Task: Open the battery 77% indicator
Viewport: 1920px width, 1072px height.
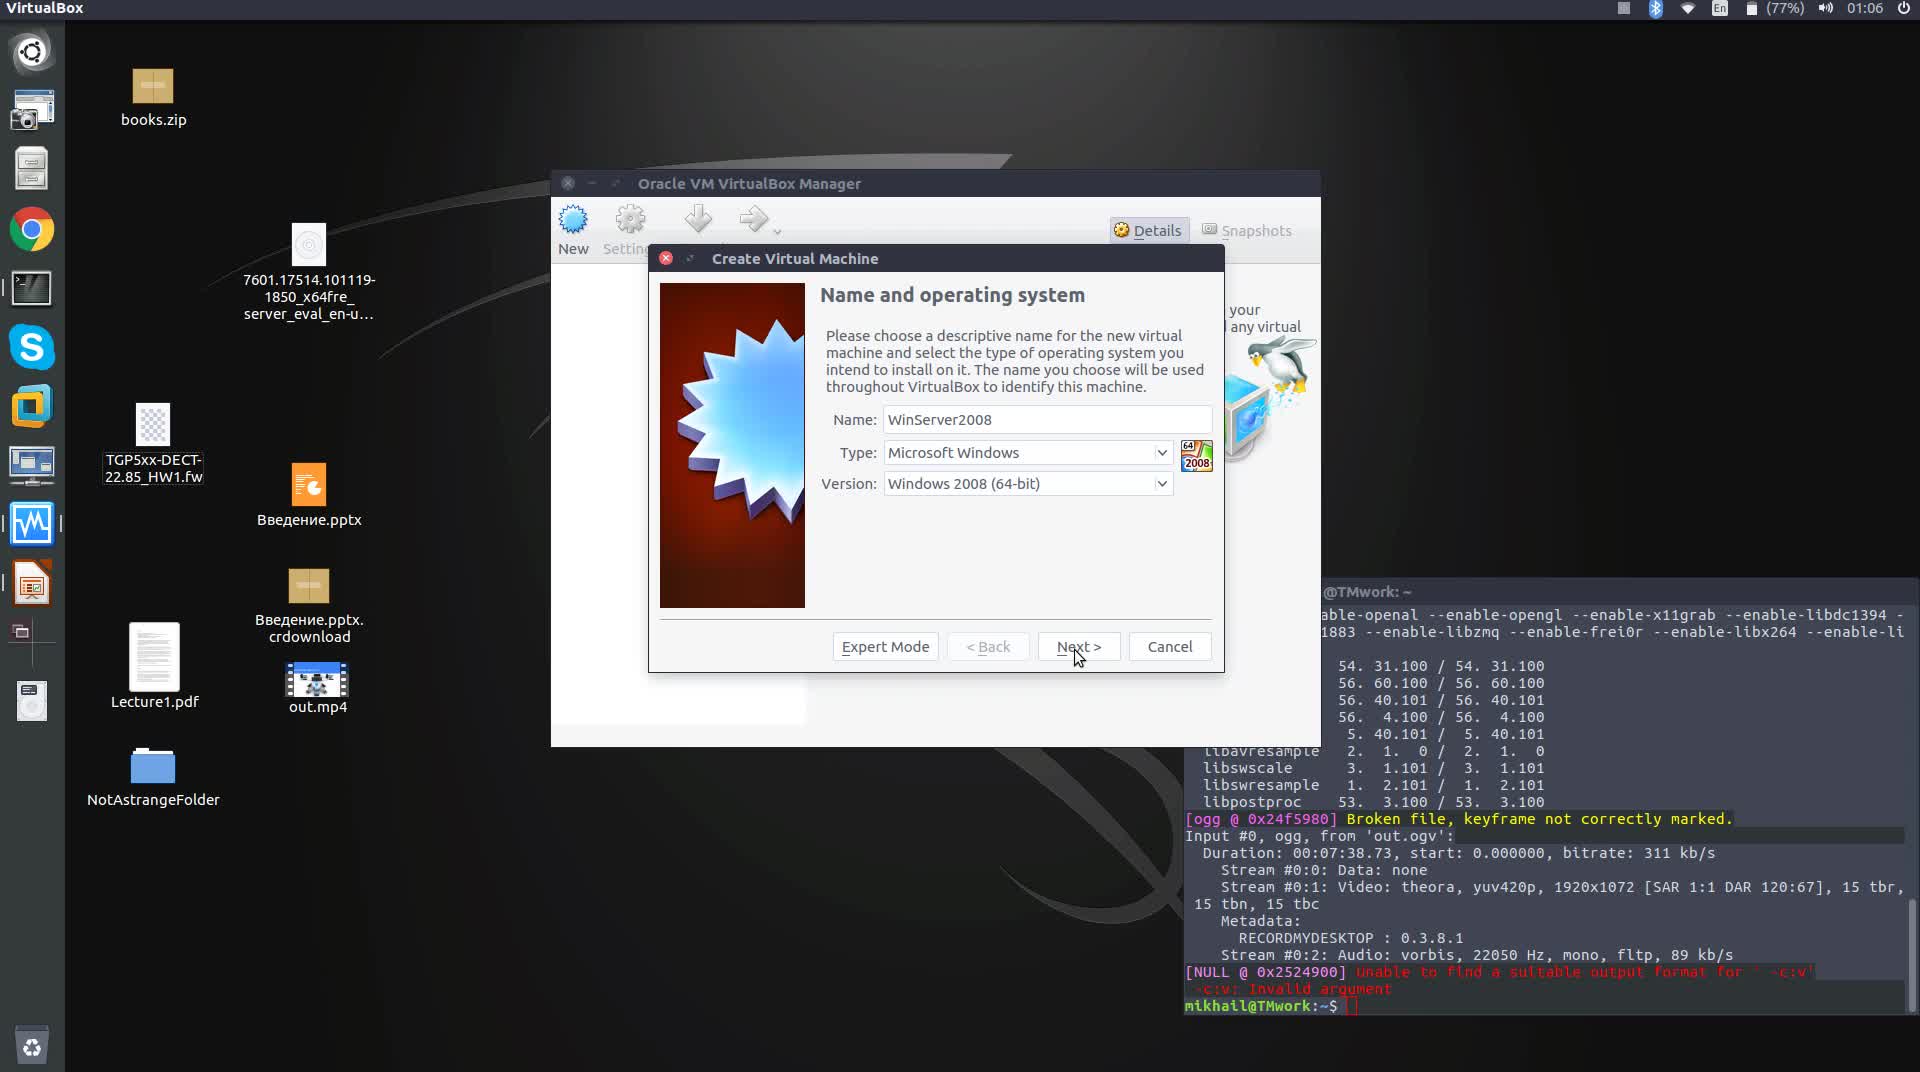Action: pos(1775,9)
